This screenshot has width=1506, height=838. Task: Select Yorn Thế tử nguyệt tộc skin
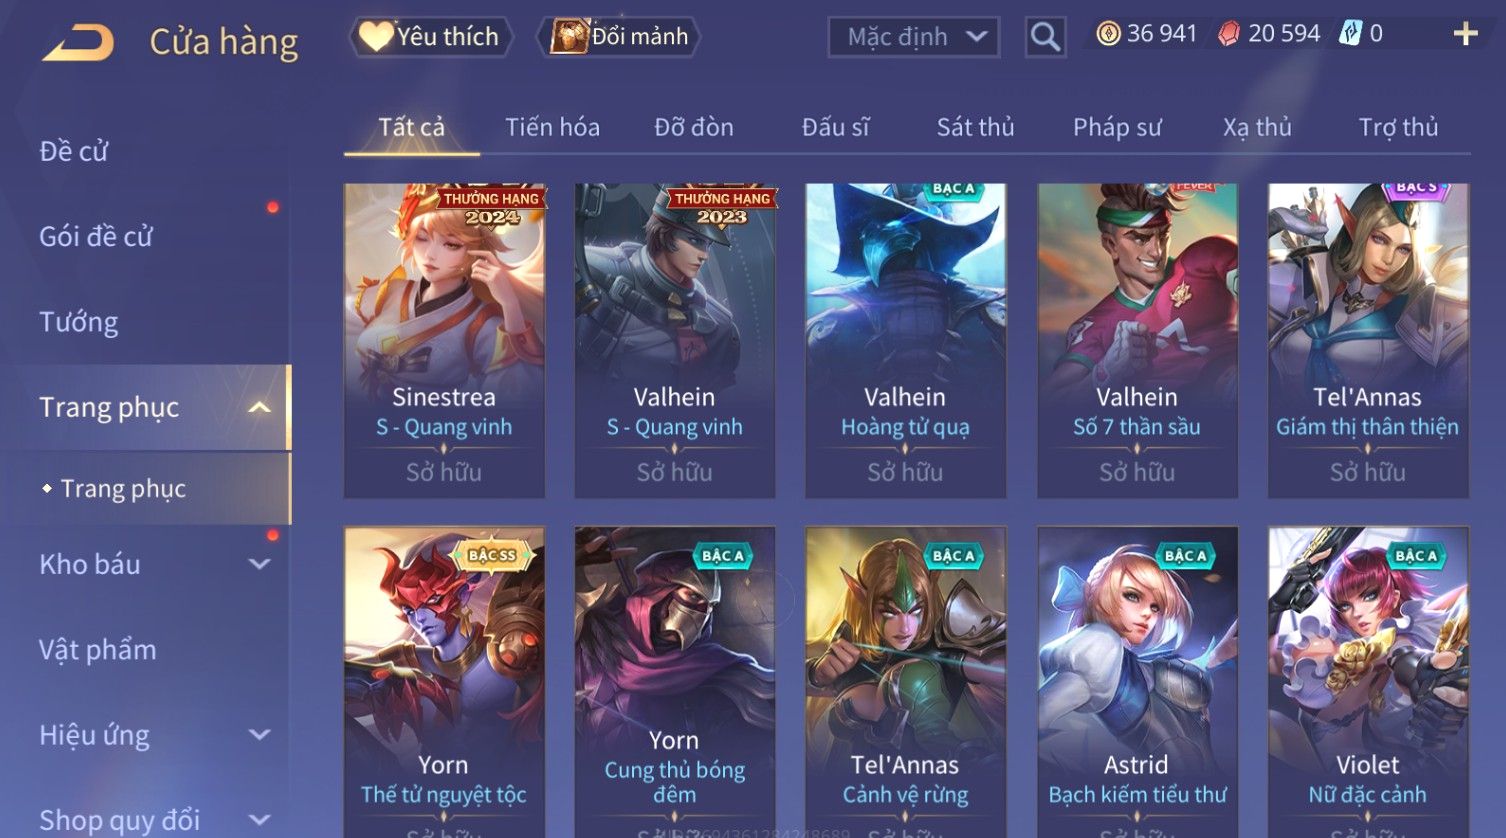444,682
